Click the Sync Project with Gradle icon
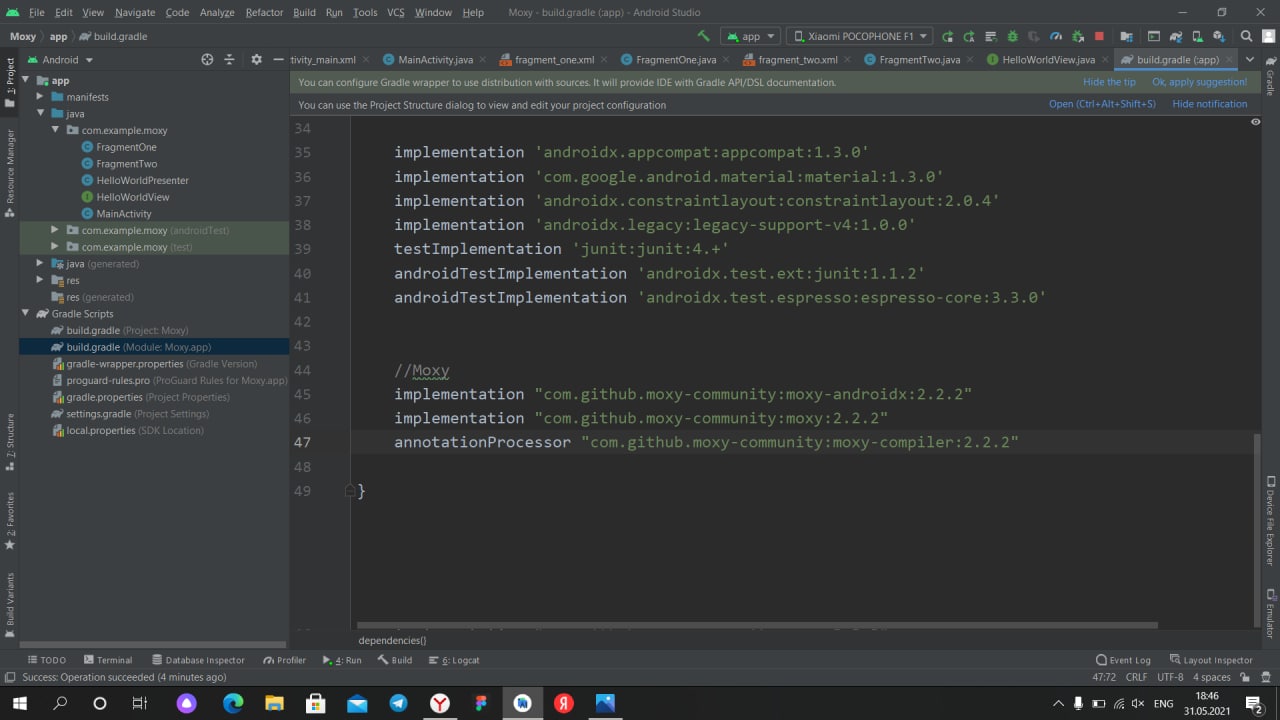Image resolution: width=1280 pixels, height=720 pixels. pyautogui.click(x=1175, y=36)
